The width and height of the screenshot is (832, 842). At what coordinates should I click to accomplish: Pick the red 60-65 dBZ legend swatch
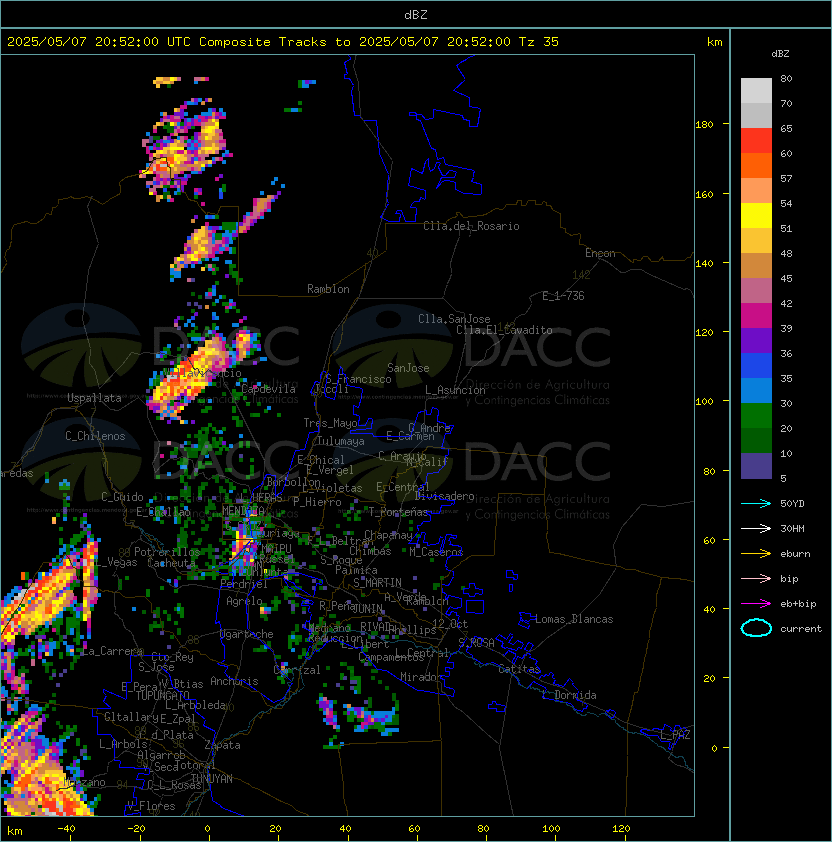[756, 141]
